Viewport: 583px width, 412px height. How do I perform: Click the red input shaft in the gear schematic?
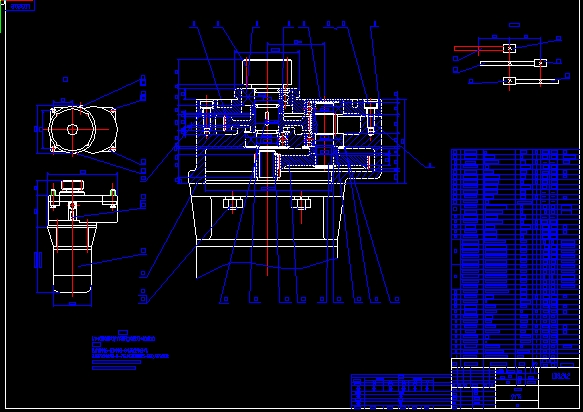point(479,49)
